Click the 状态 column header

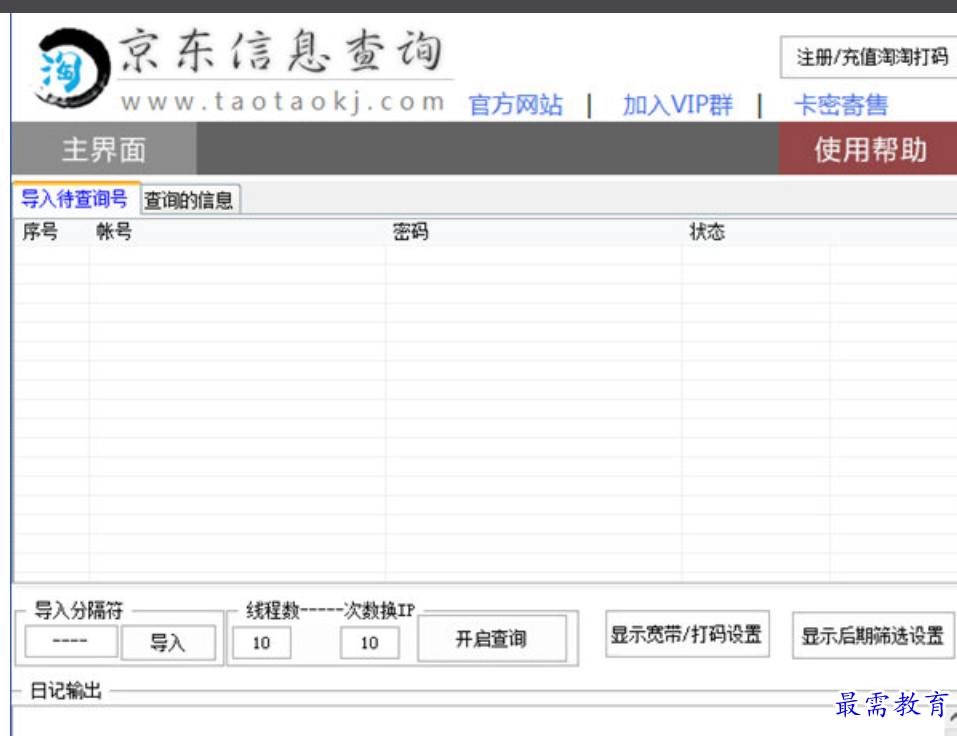click(x=756, y=231)
